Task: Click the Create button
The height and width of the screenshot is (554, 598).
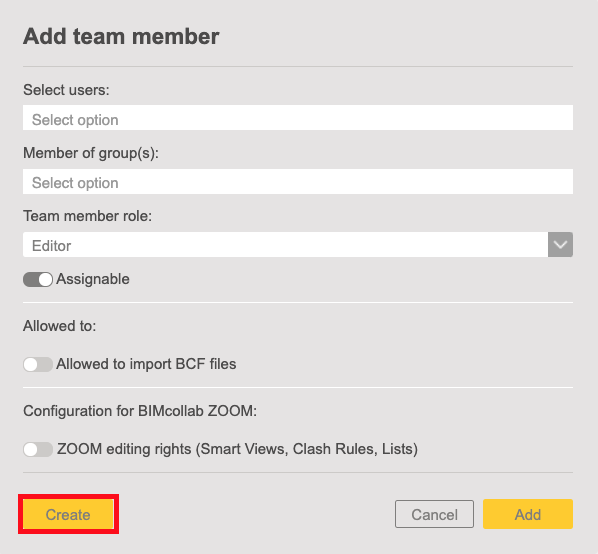Action: [x=68, y=514]
